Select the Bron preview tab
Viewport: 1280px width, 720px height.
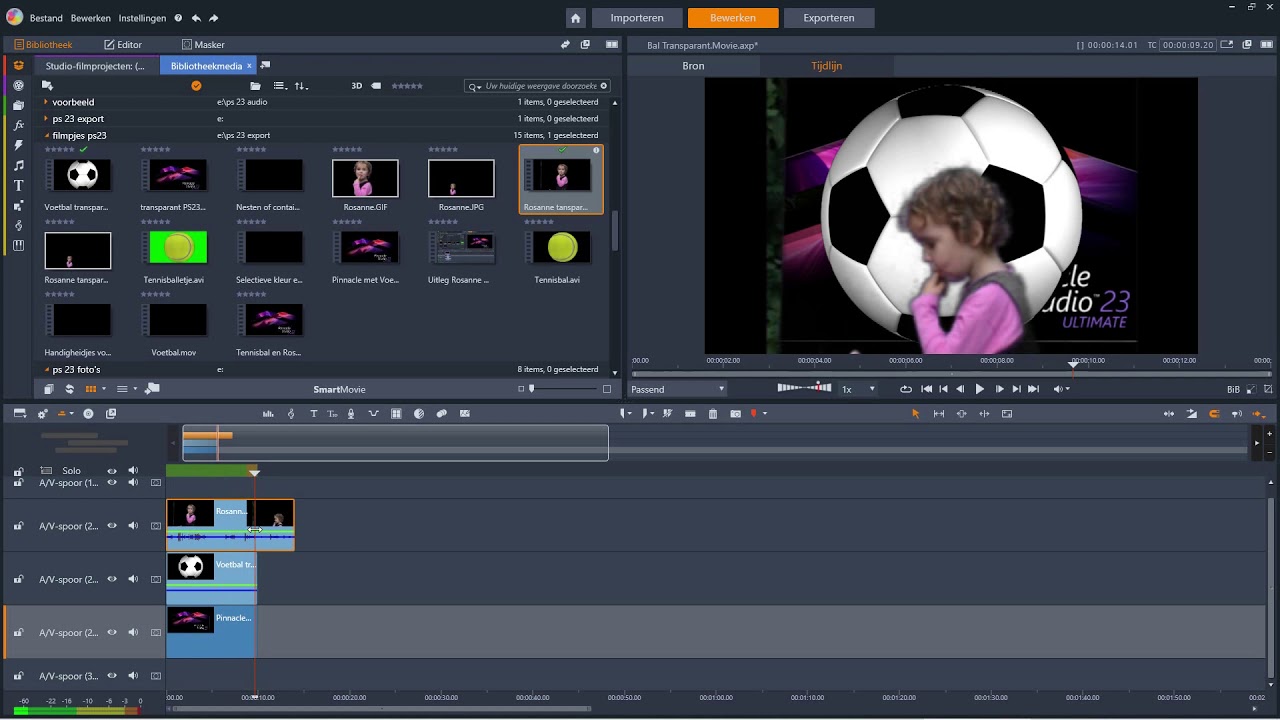[x=693, y=66]
